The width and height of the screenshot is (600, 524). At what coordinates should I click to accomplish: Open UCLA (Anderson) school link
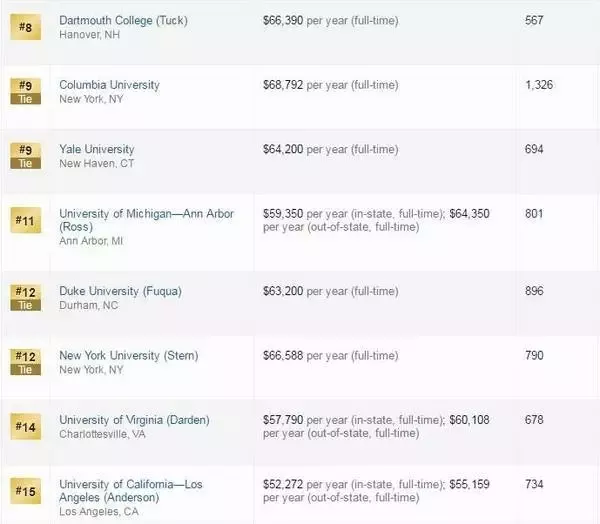tap(131, 491)
